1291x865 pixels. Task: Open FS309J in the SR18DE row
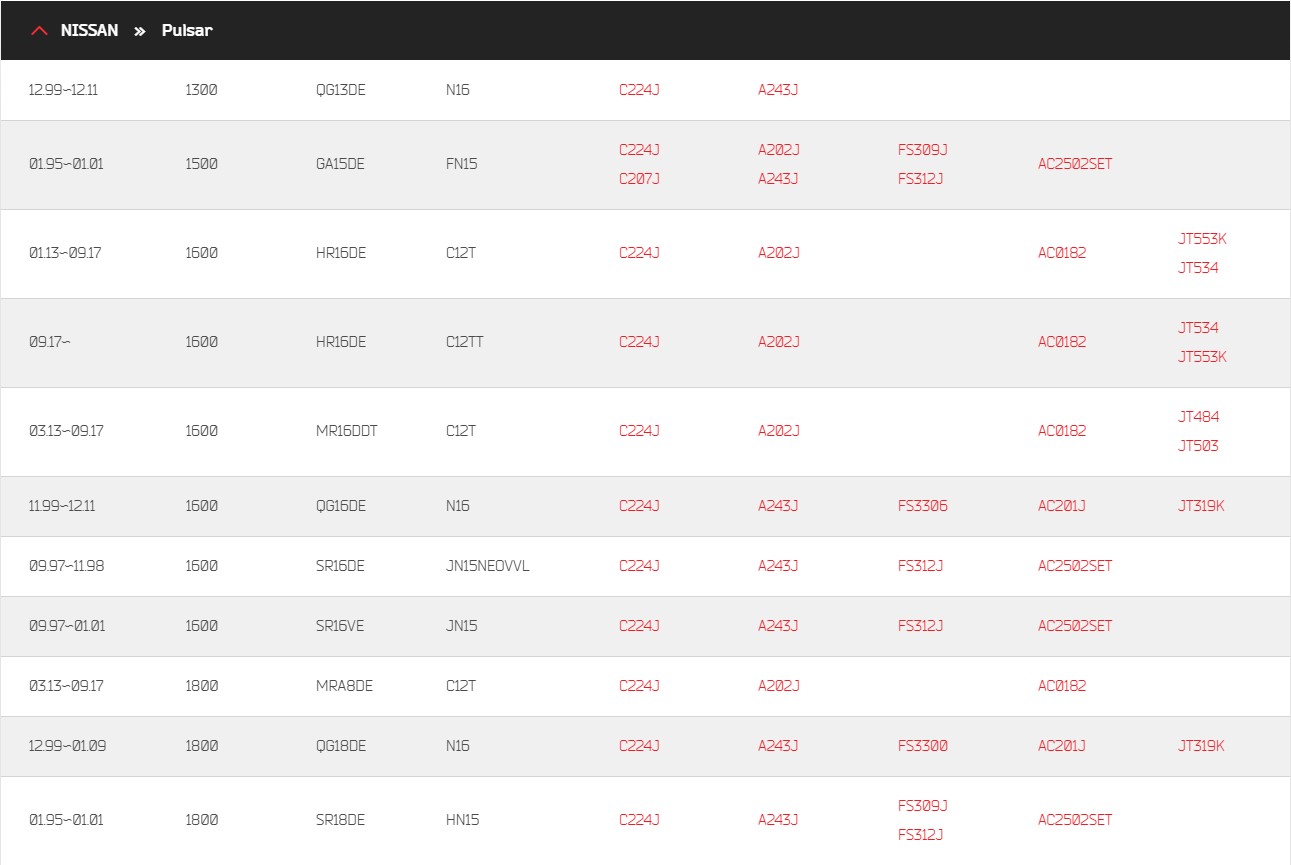click(923, 806)
